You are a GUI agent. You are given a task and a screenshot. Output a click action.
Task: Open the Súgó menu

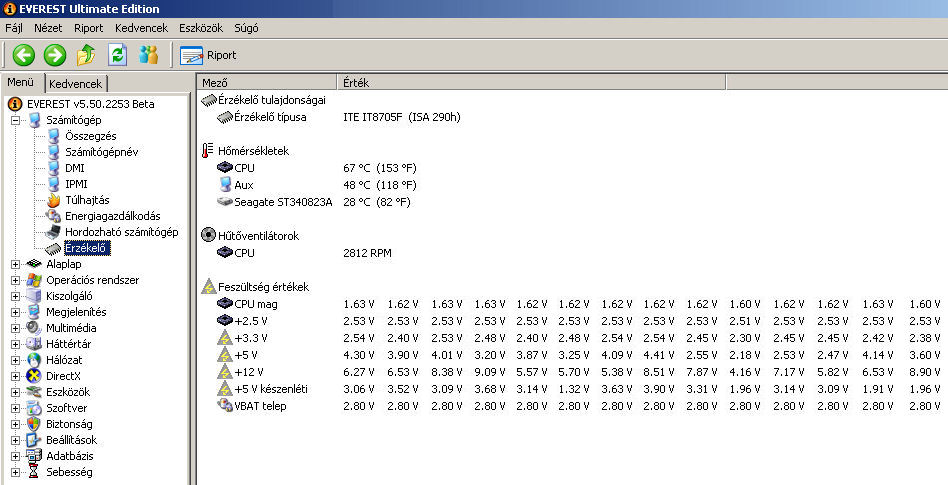[246, 28]
